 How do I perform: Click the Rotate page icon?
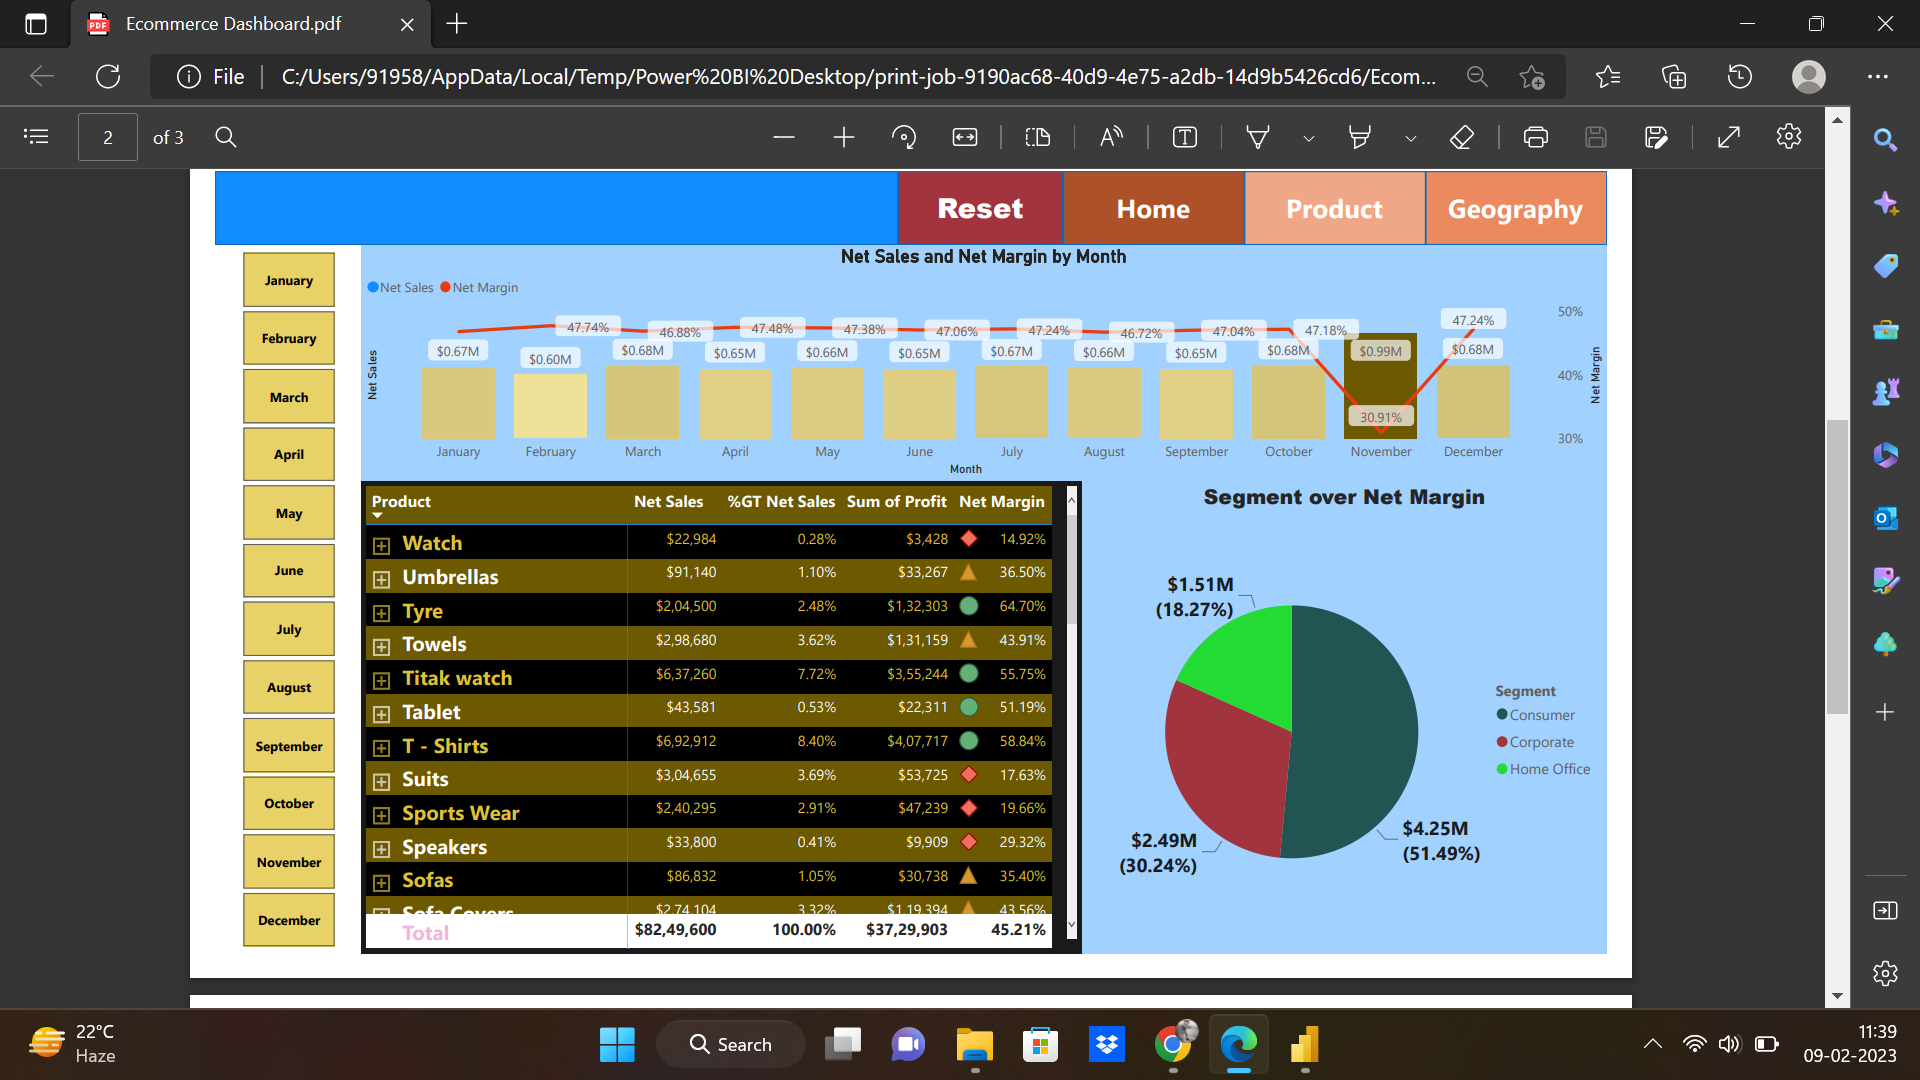coord(904,137)
